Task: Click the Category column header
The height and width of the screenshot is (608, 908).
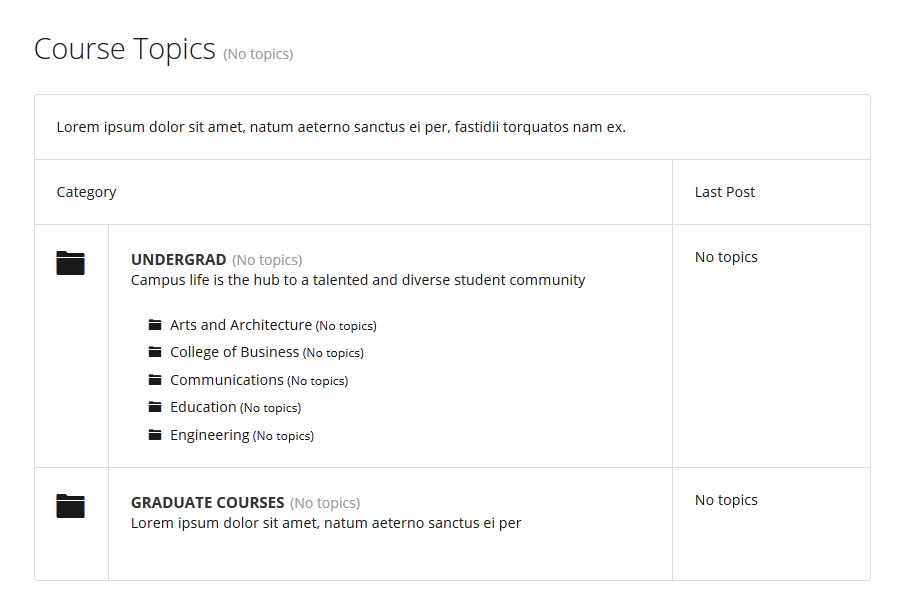Action: click(x=86, y=192)
